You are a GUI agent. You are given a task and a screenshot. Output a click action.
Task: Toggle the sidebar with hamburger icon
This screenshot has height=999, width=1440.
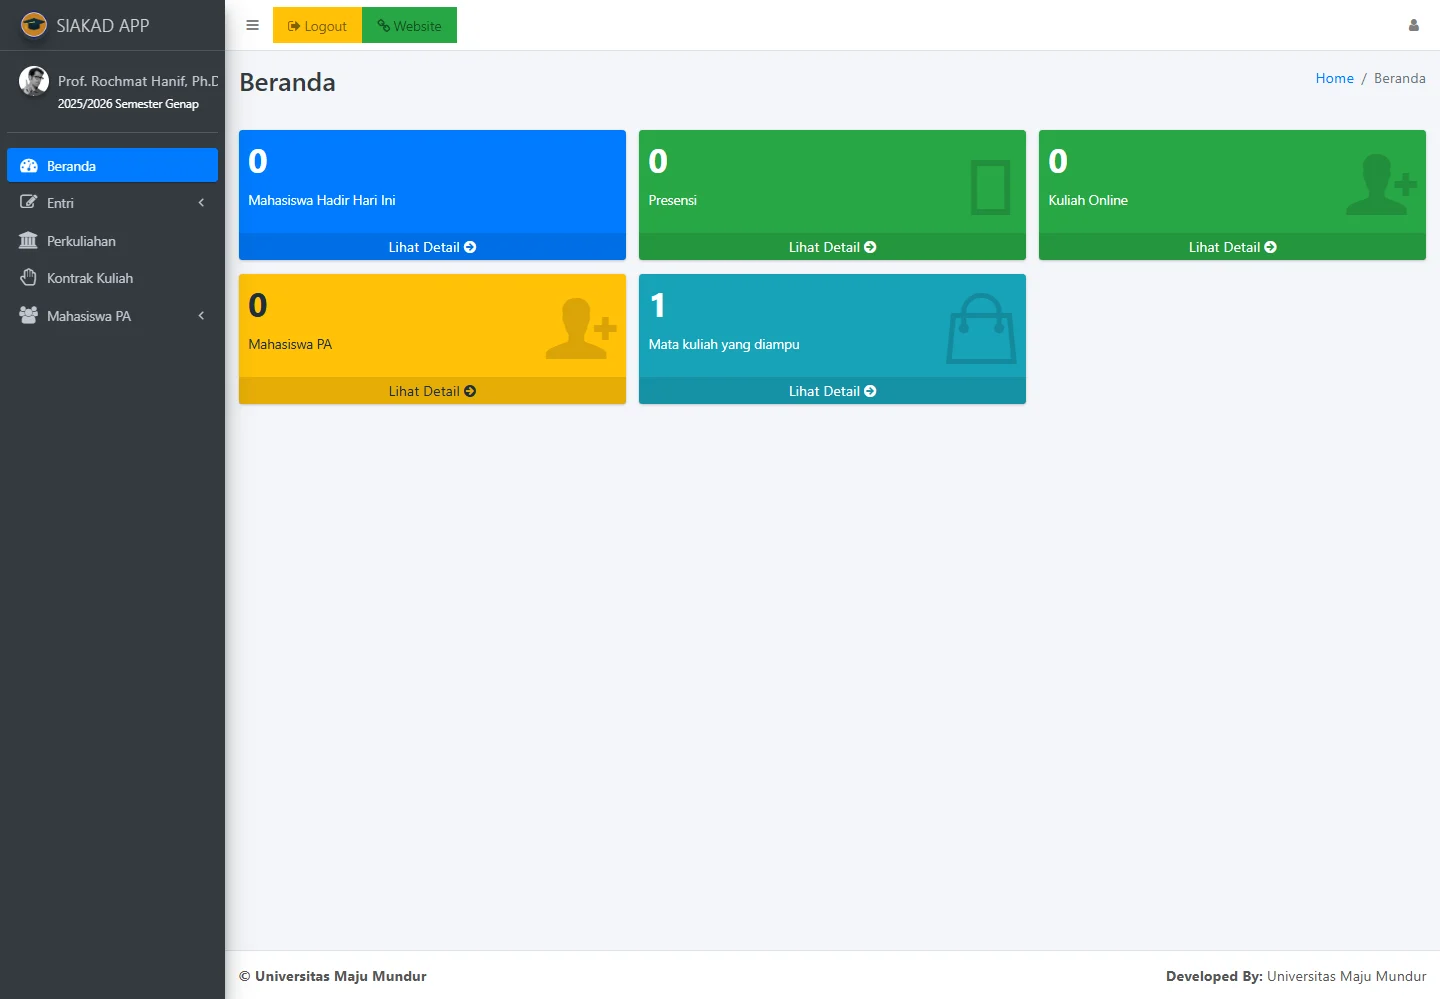[252, 25]
